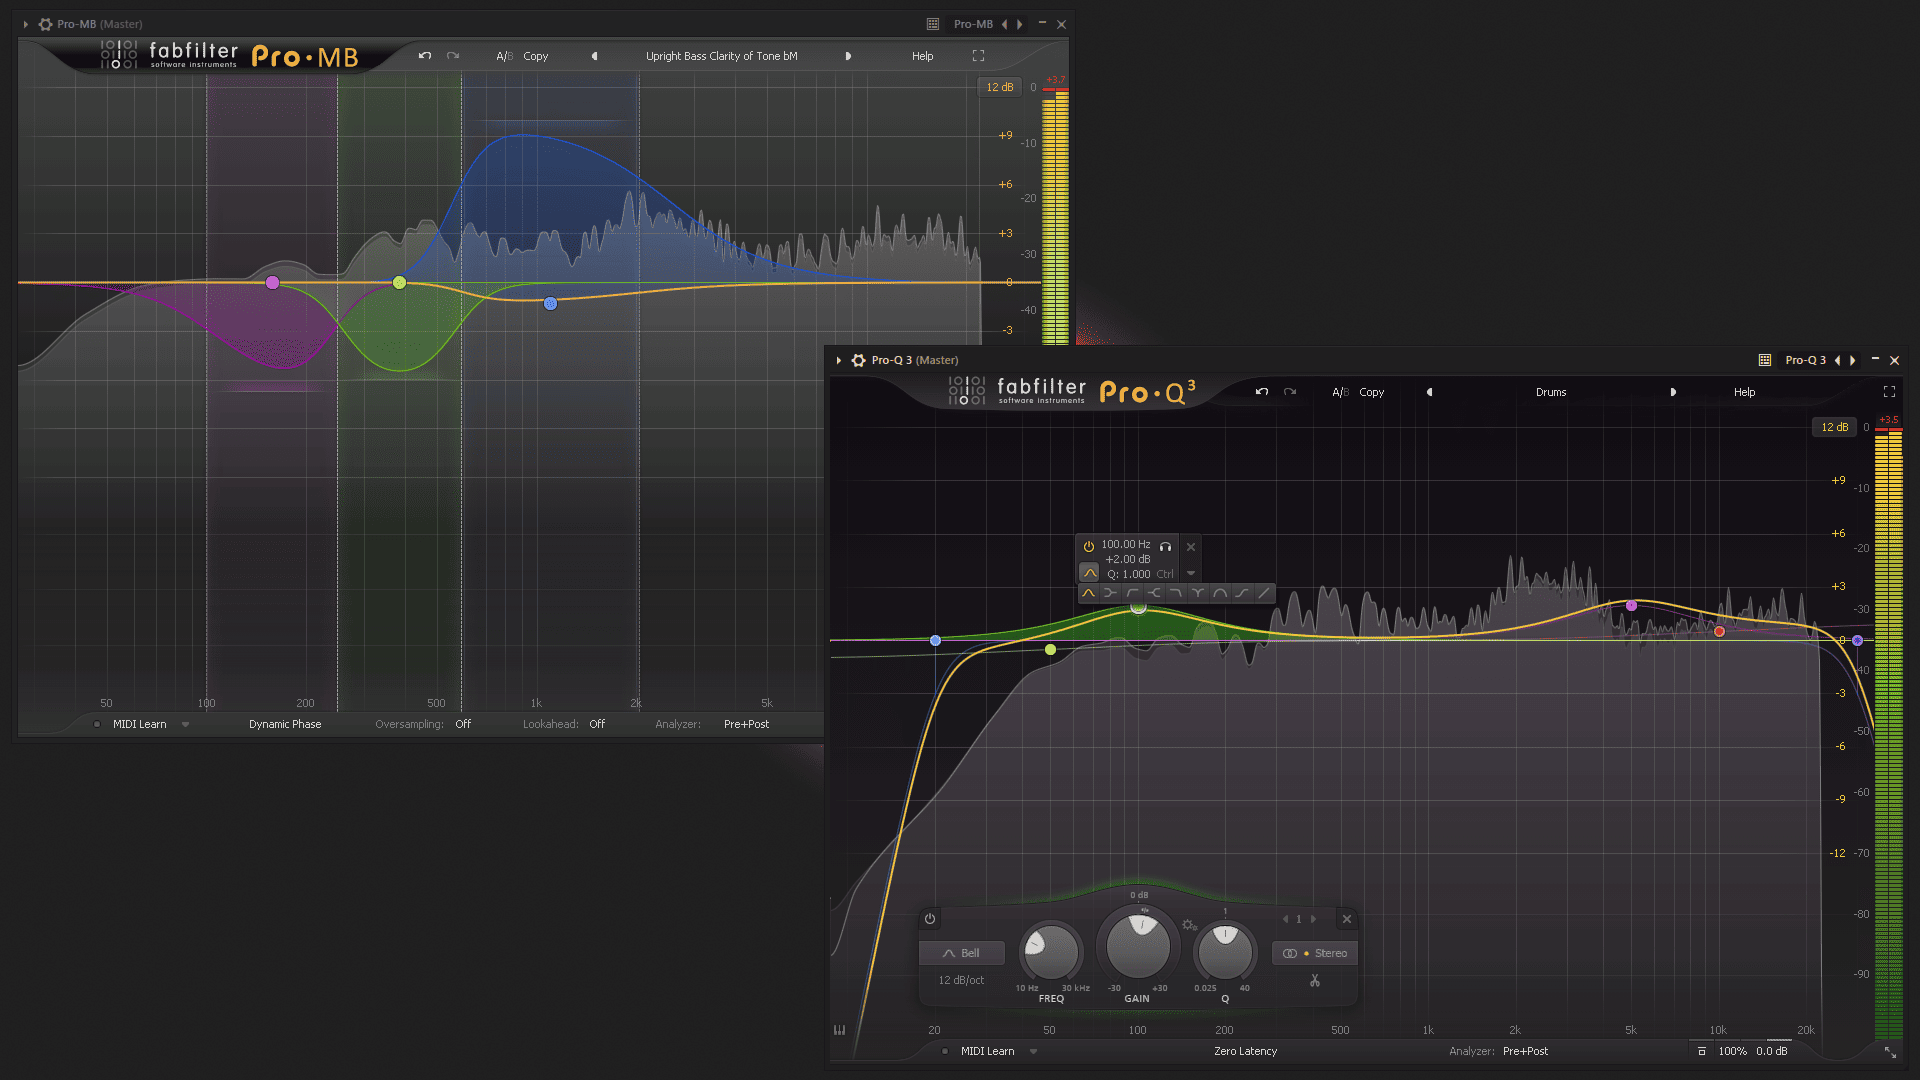
Task: Click Copy in Pro-MB toolbar
Action: 535,56
